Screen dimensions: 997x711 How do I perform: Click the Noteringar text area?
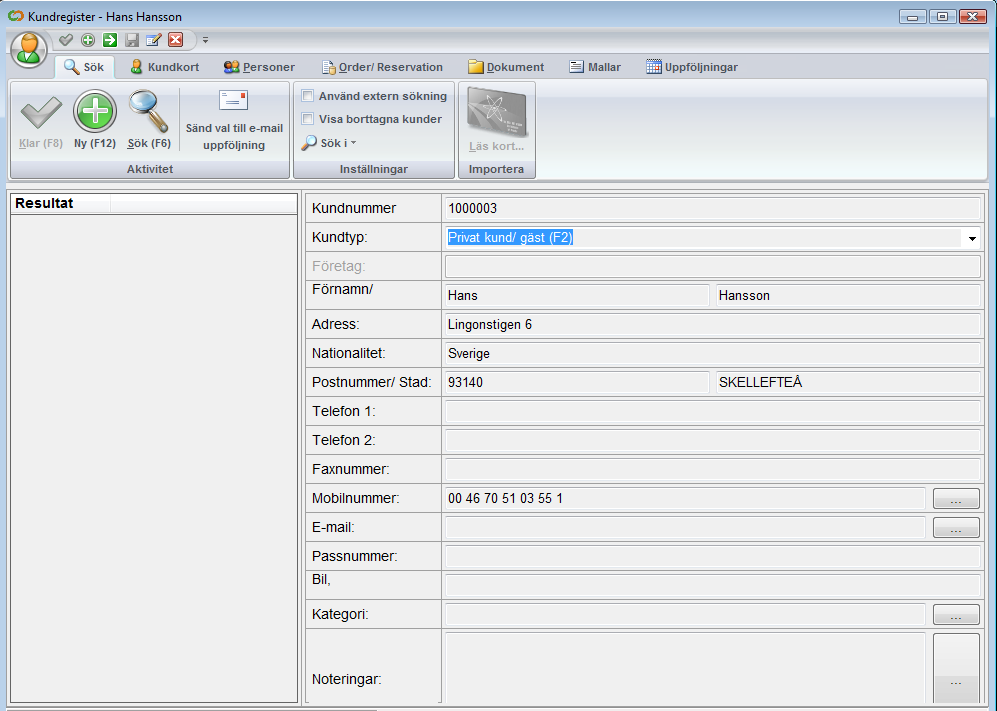[685, 668]
